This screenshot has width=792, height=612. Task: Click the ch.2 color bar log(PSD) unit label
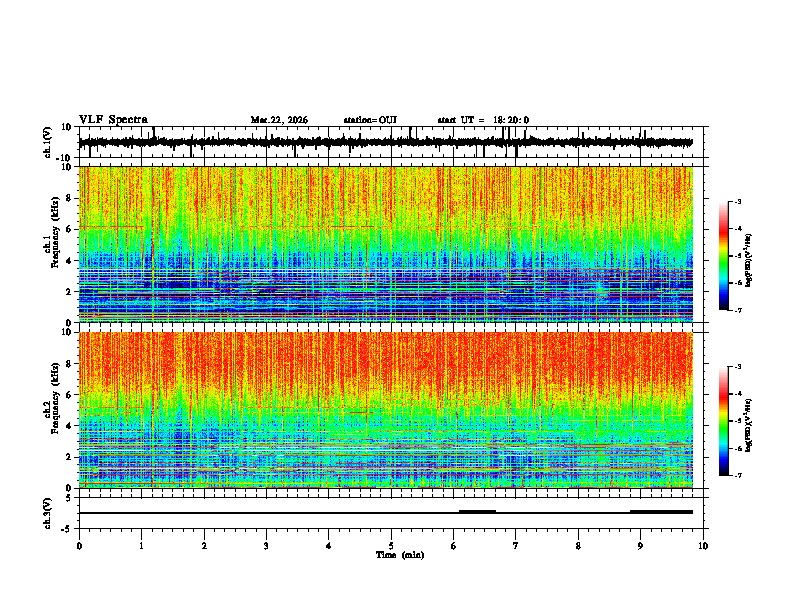click(749, 425)
